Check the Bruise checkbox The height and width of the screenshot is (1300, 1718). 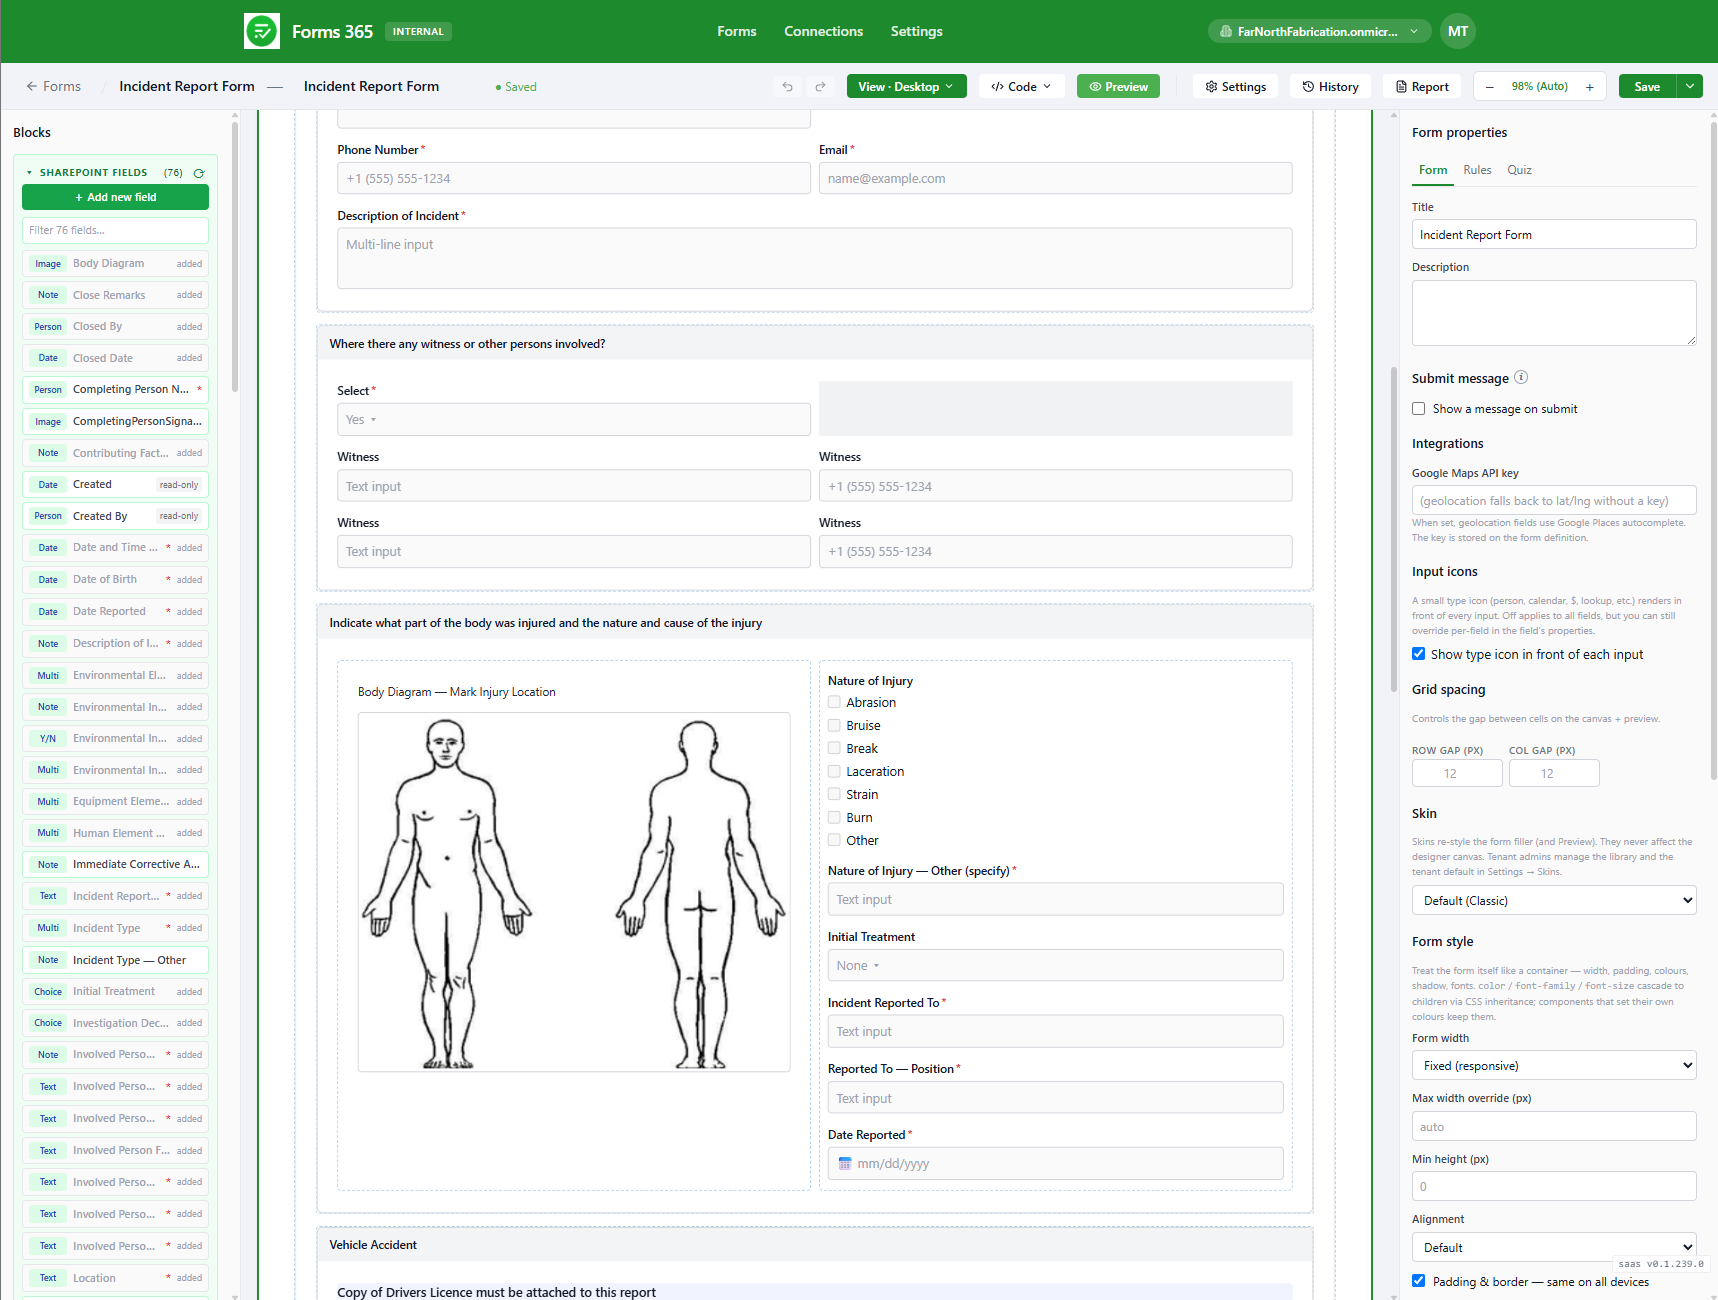click(x=834, y=725)
